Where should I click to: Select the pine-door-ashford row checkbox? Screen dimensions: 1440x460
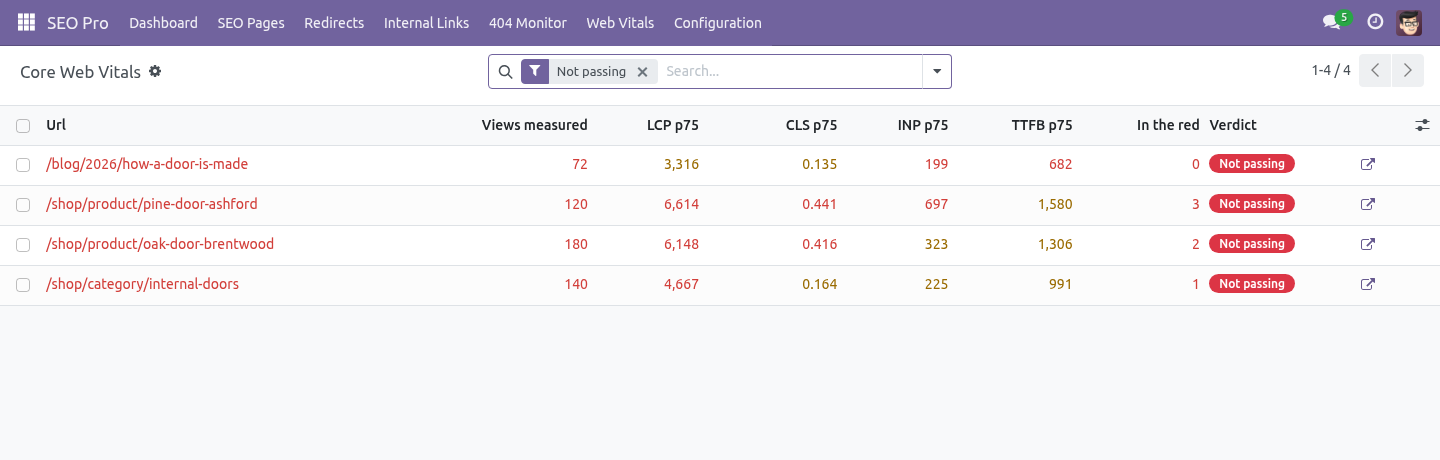pyautogui.click(x=23, y=204)
